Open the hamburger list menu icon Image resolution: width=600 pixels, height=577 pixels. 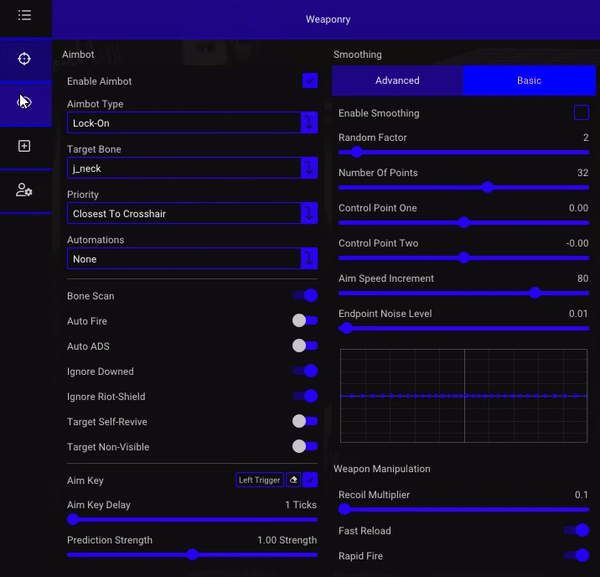(24, 15)
